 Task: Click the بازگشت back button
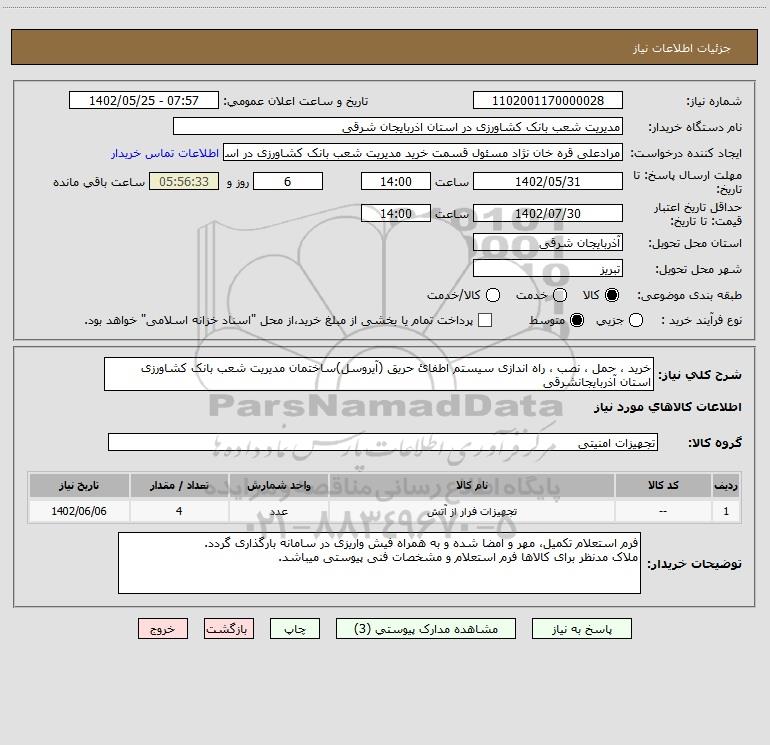(229, 629)
